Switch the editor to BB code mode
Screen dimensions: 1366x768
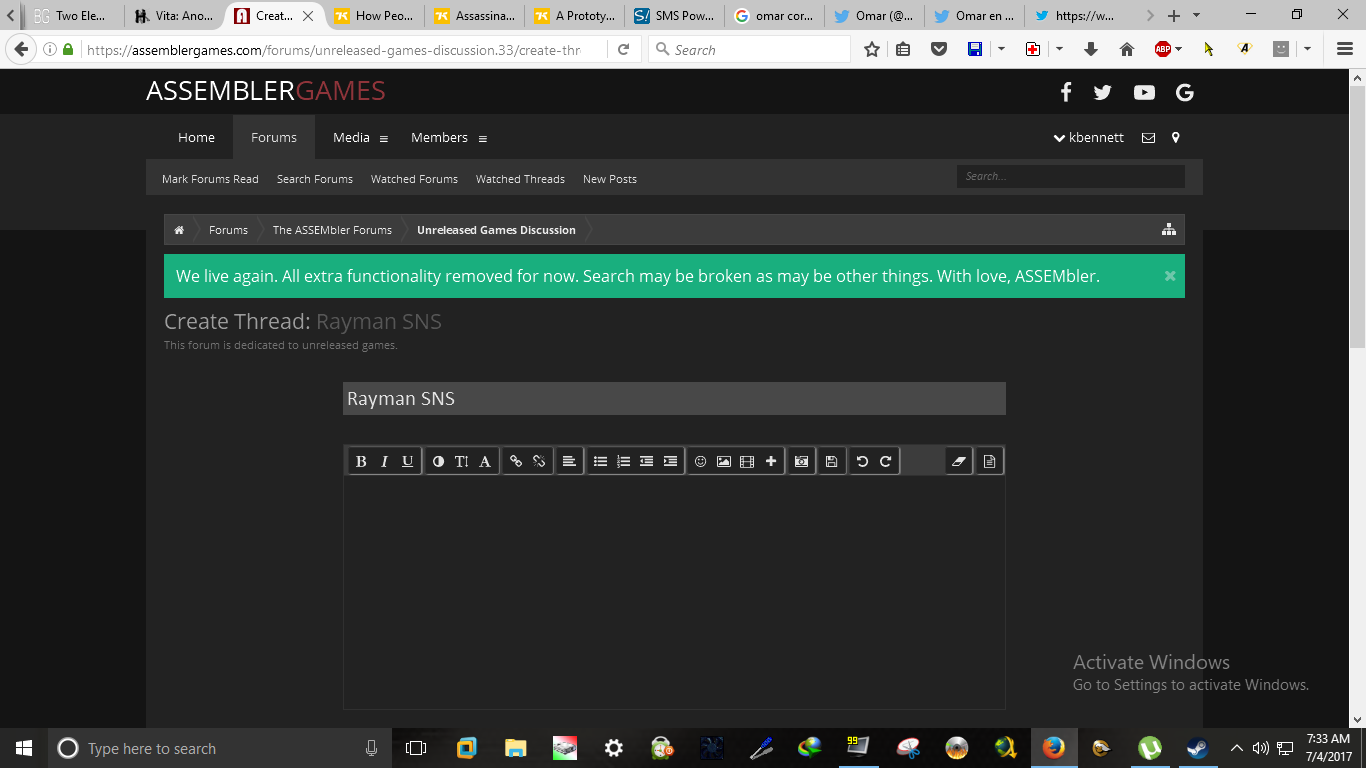click(x=989, y=461)
